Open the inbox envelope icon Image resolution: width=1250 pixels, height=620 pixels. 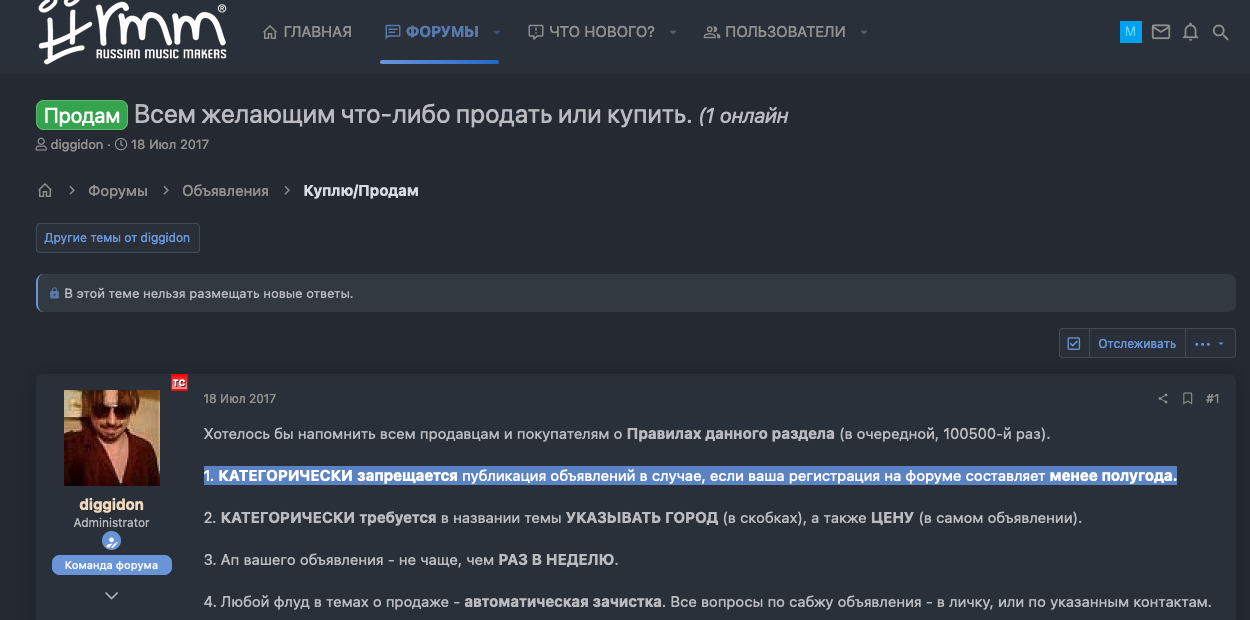1160,32
